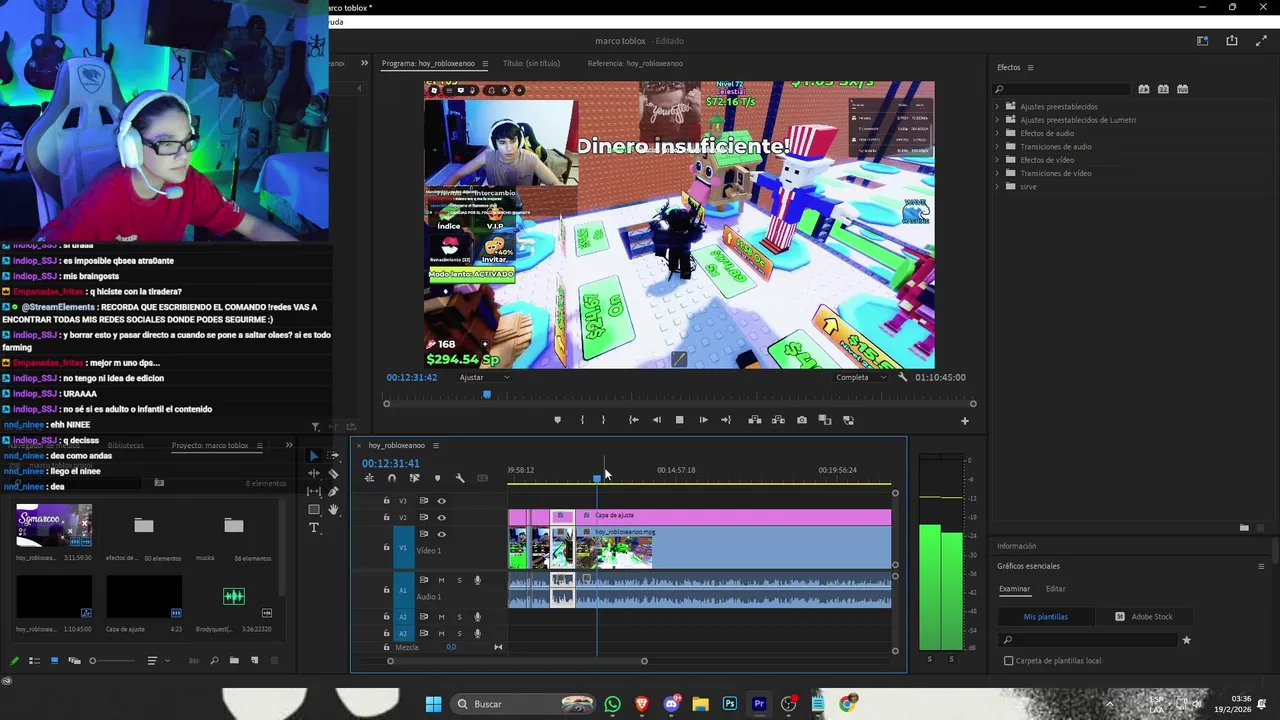This screenshot has width=1280, height=720.
Task: Hide track V1 Video 1 eye icon
Action: [441, 534]
